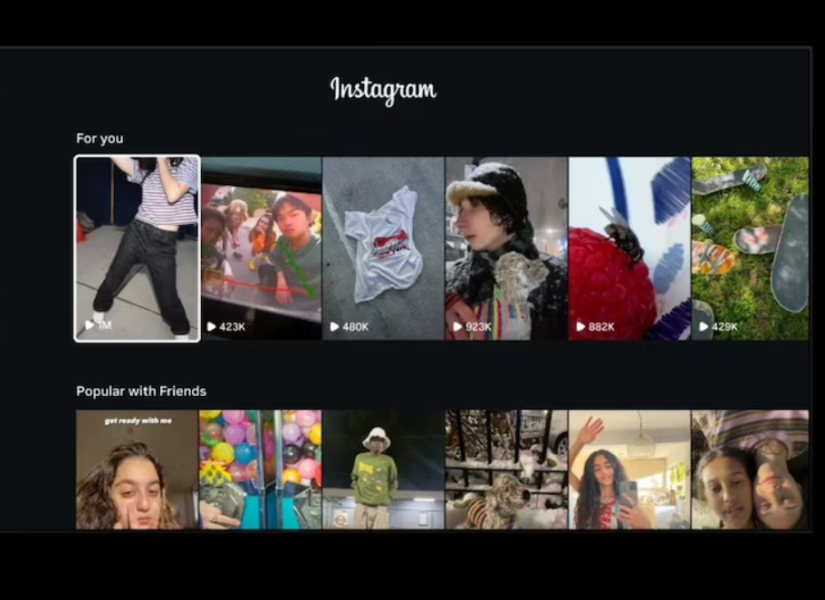Open the green sweater outfit video
The width and height of the screenshot is (825, 600).
(x=384, y=470)
